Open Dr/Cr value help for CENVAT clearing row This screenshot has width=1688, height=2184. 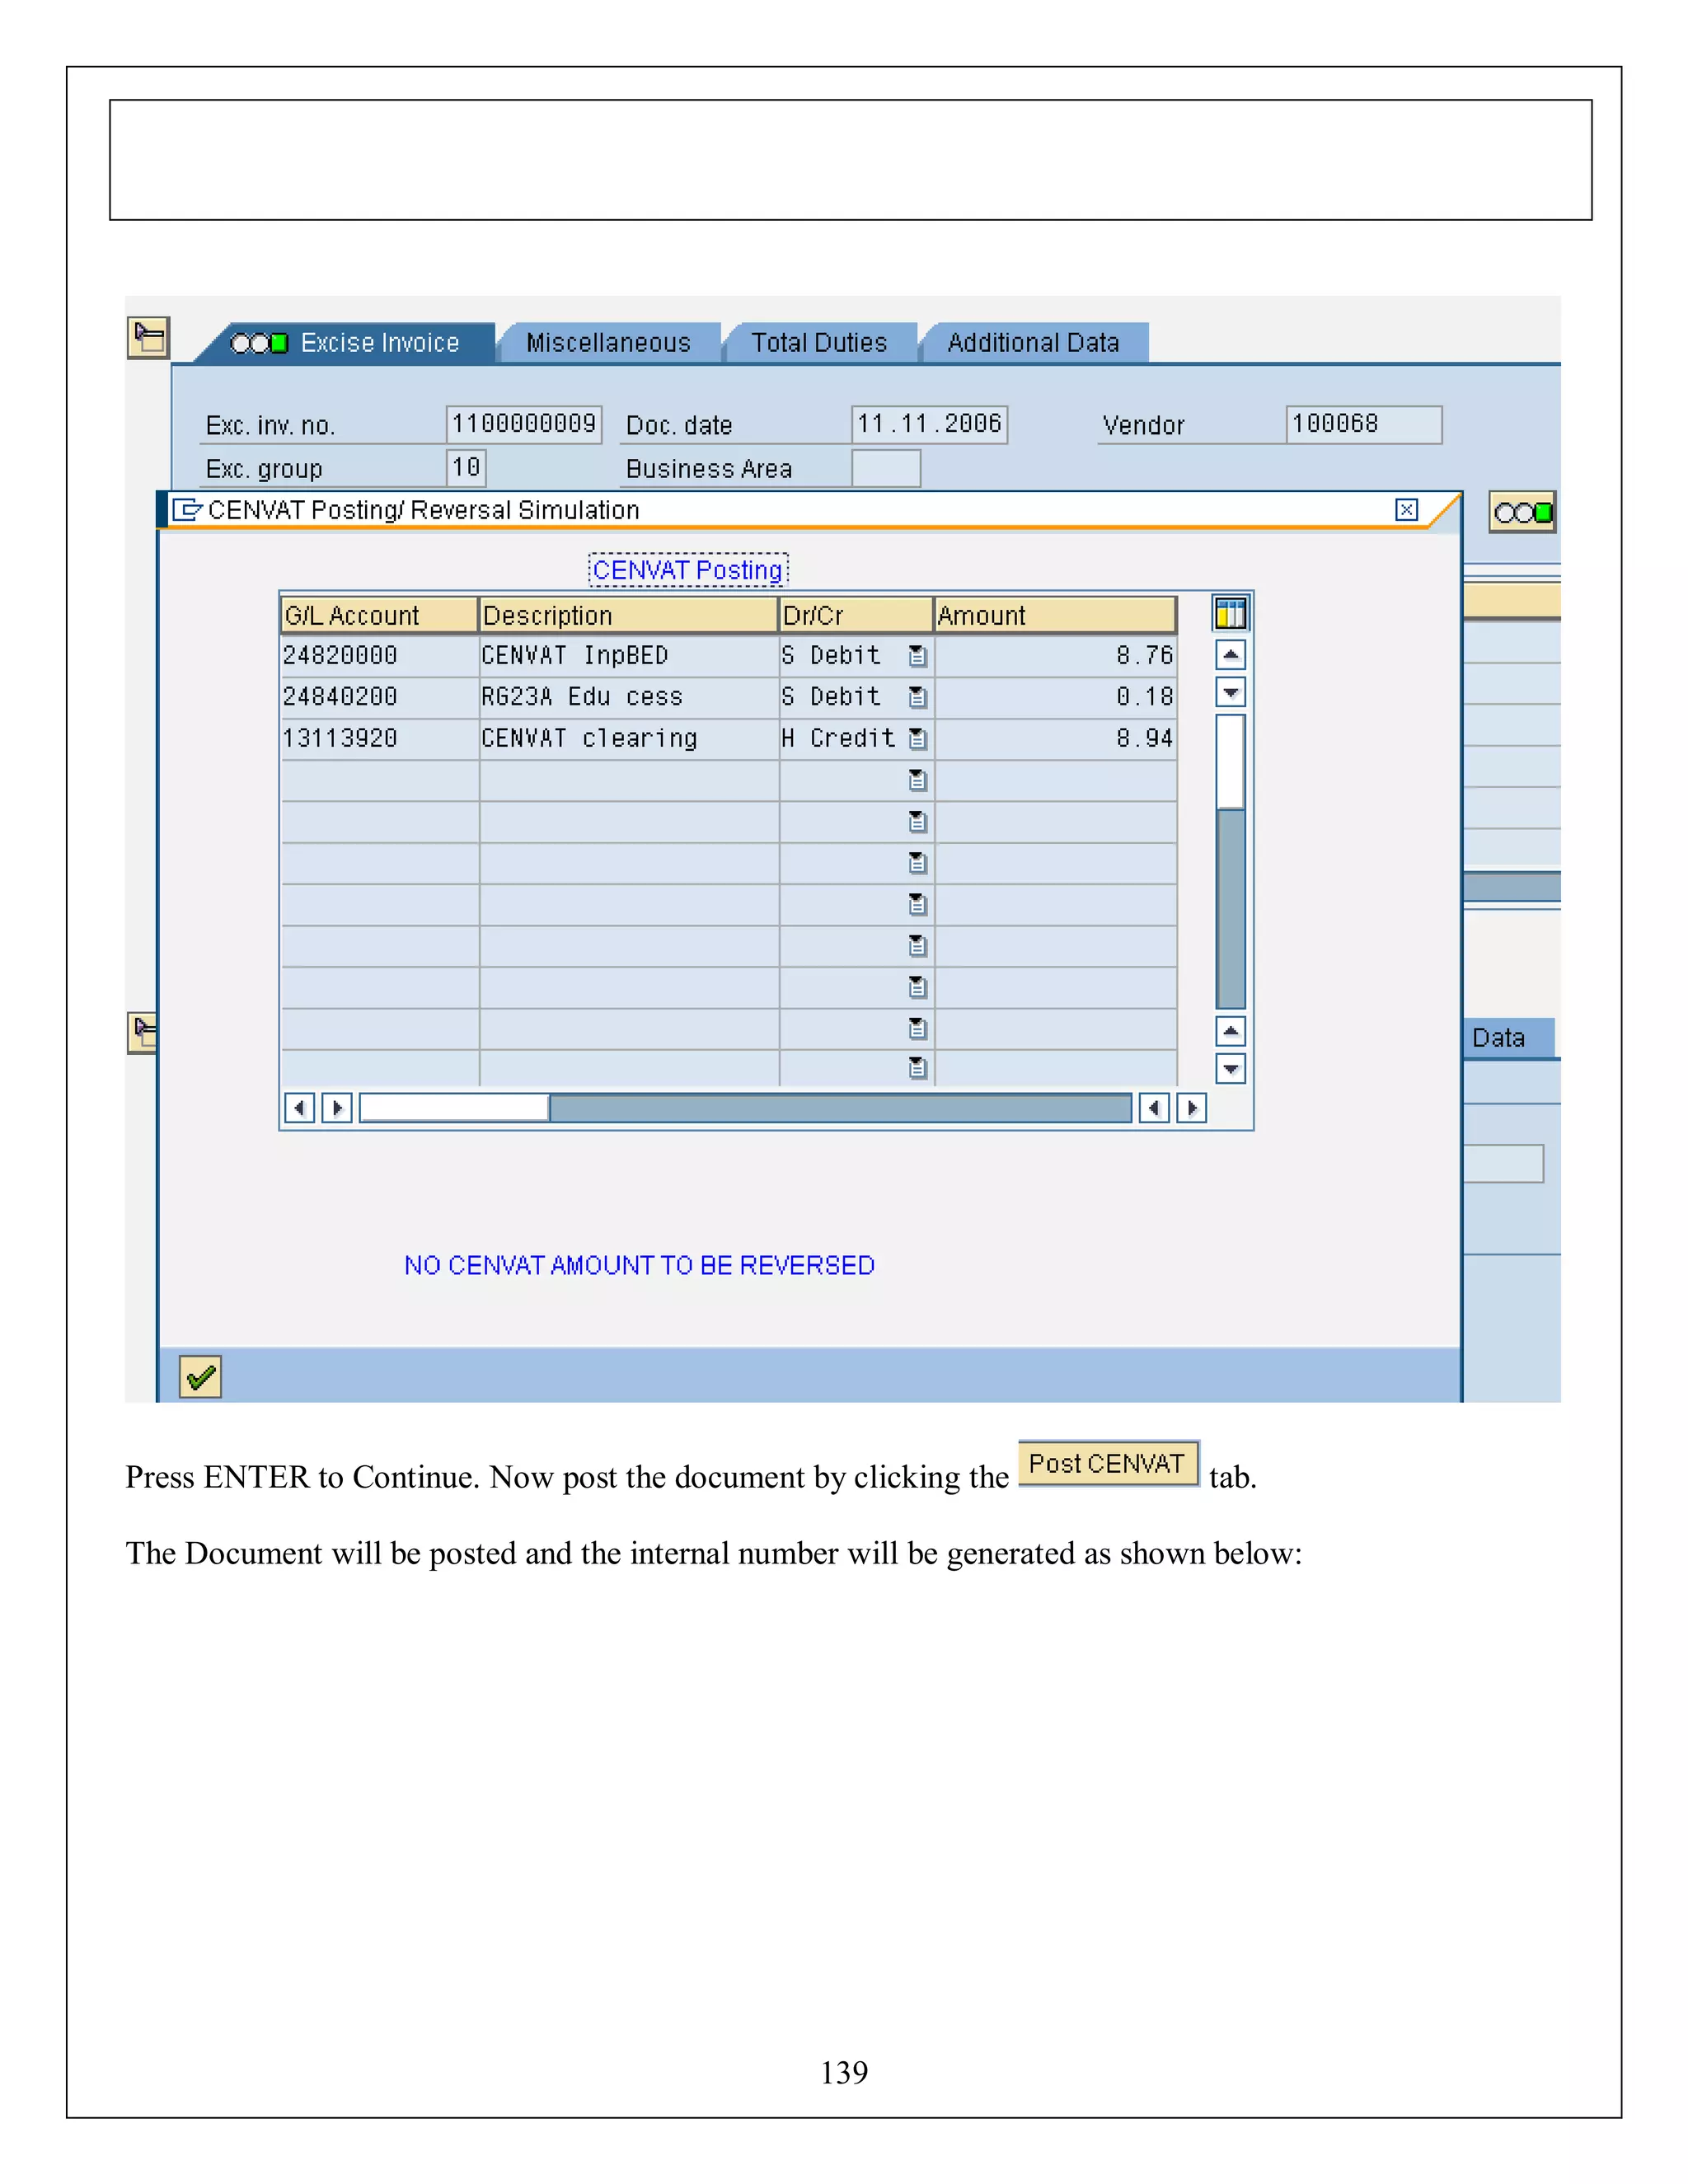[917, 739]
